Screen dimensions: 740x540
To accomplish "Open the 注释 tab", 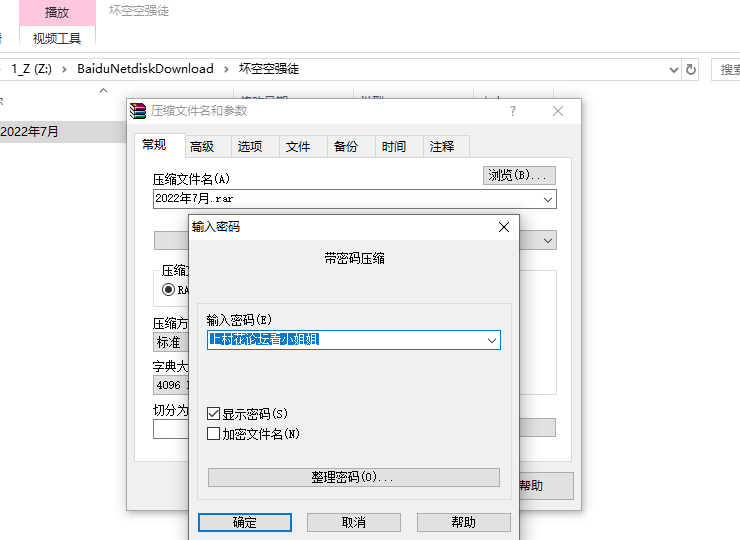I will tap(442, 146).
